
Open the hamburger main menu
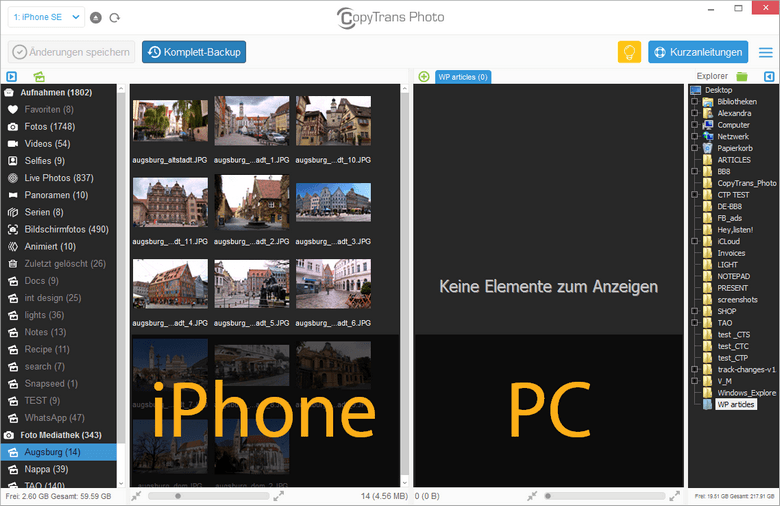(x=766, y=52)
